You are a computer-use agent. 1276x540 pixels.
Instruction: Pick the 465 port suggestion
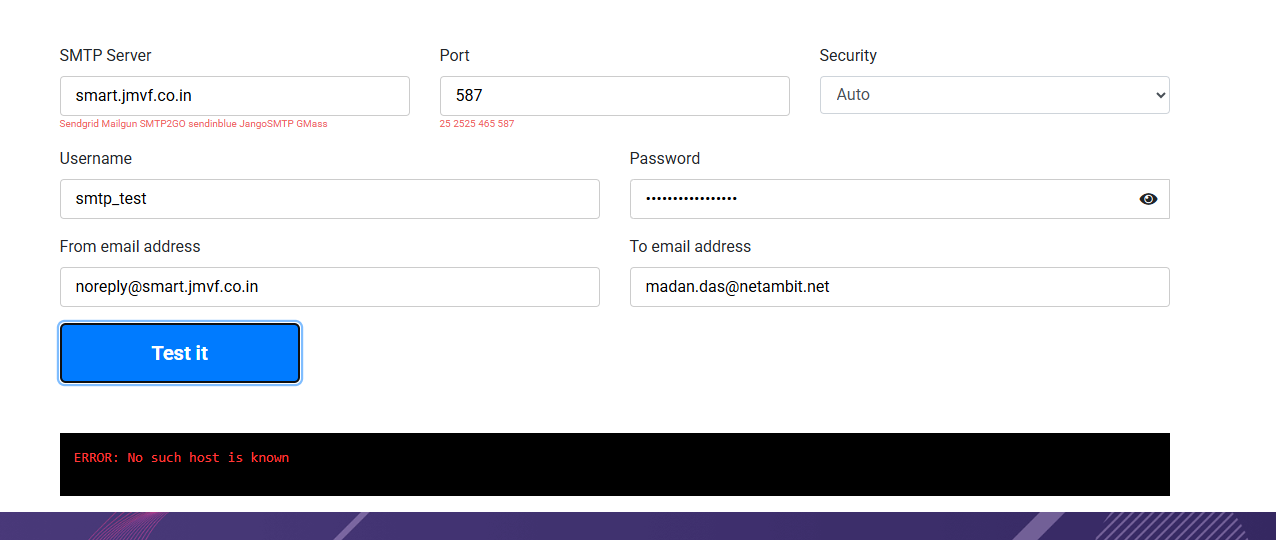(485, 124)
